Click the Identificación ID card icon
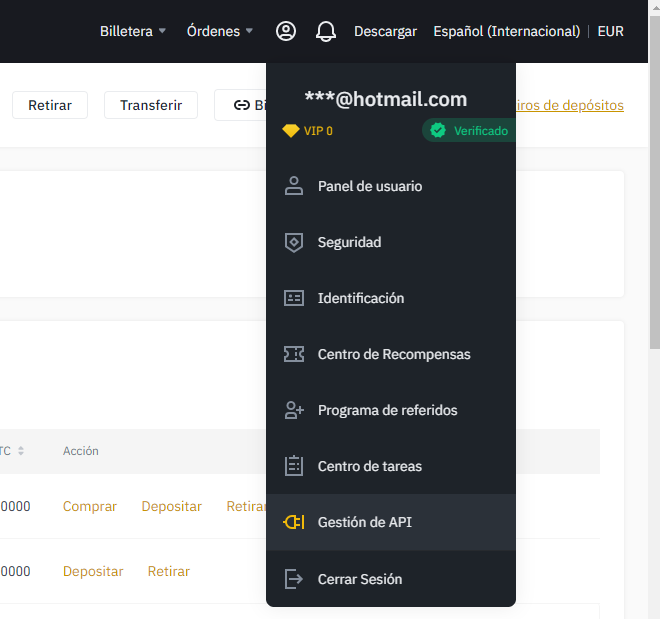Screen dimensions: 660x619 pos(293,298)
